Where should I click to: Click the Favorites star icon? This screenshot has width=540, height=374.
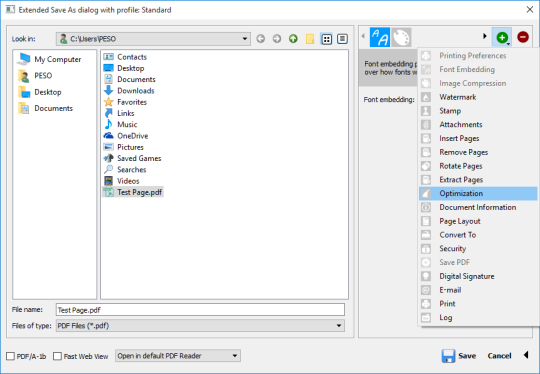(108, 102)
